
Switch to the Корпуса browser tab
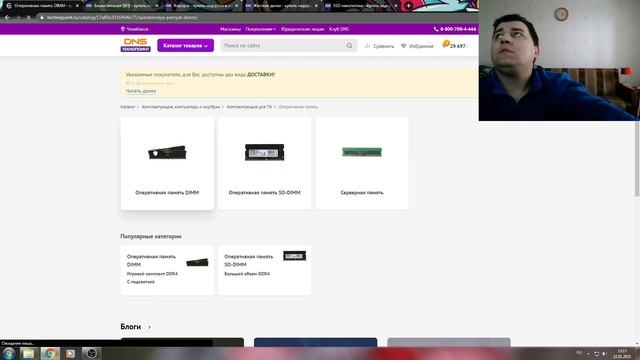coord(202,6)
